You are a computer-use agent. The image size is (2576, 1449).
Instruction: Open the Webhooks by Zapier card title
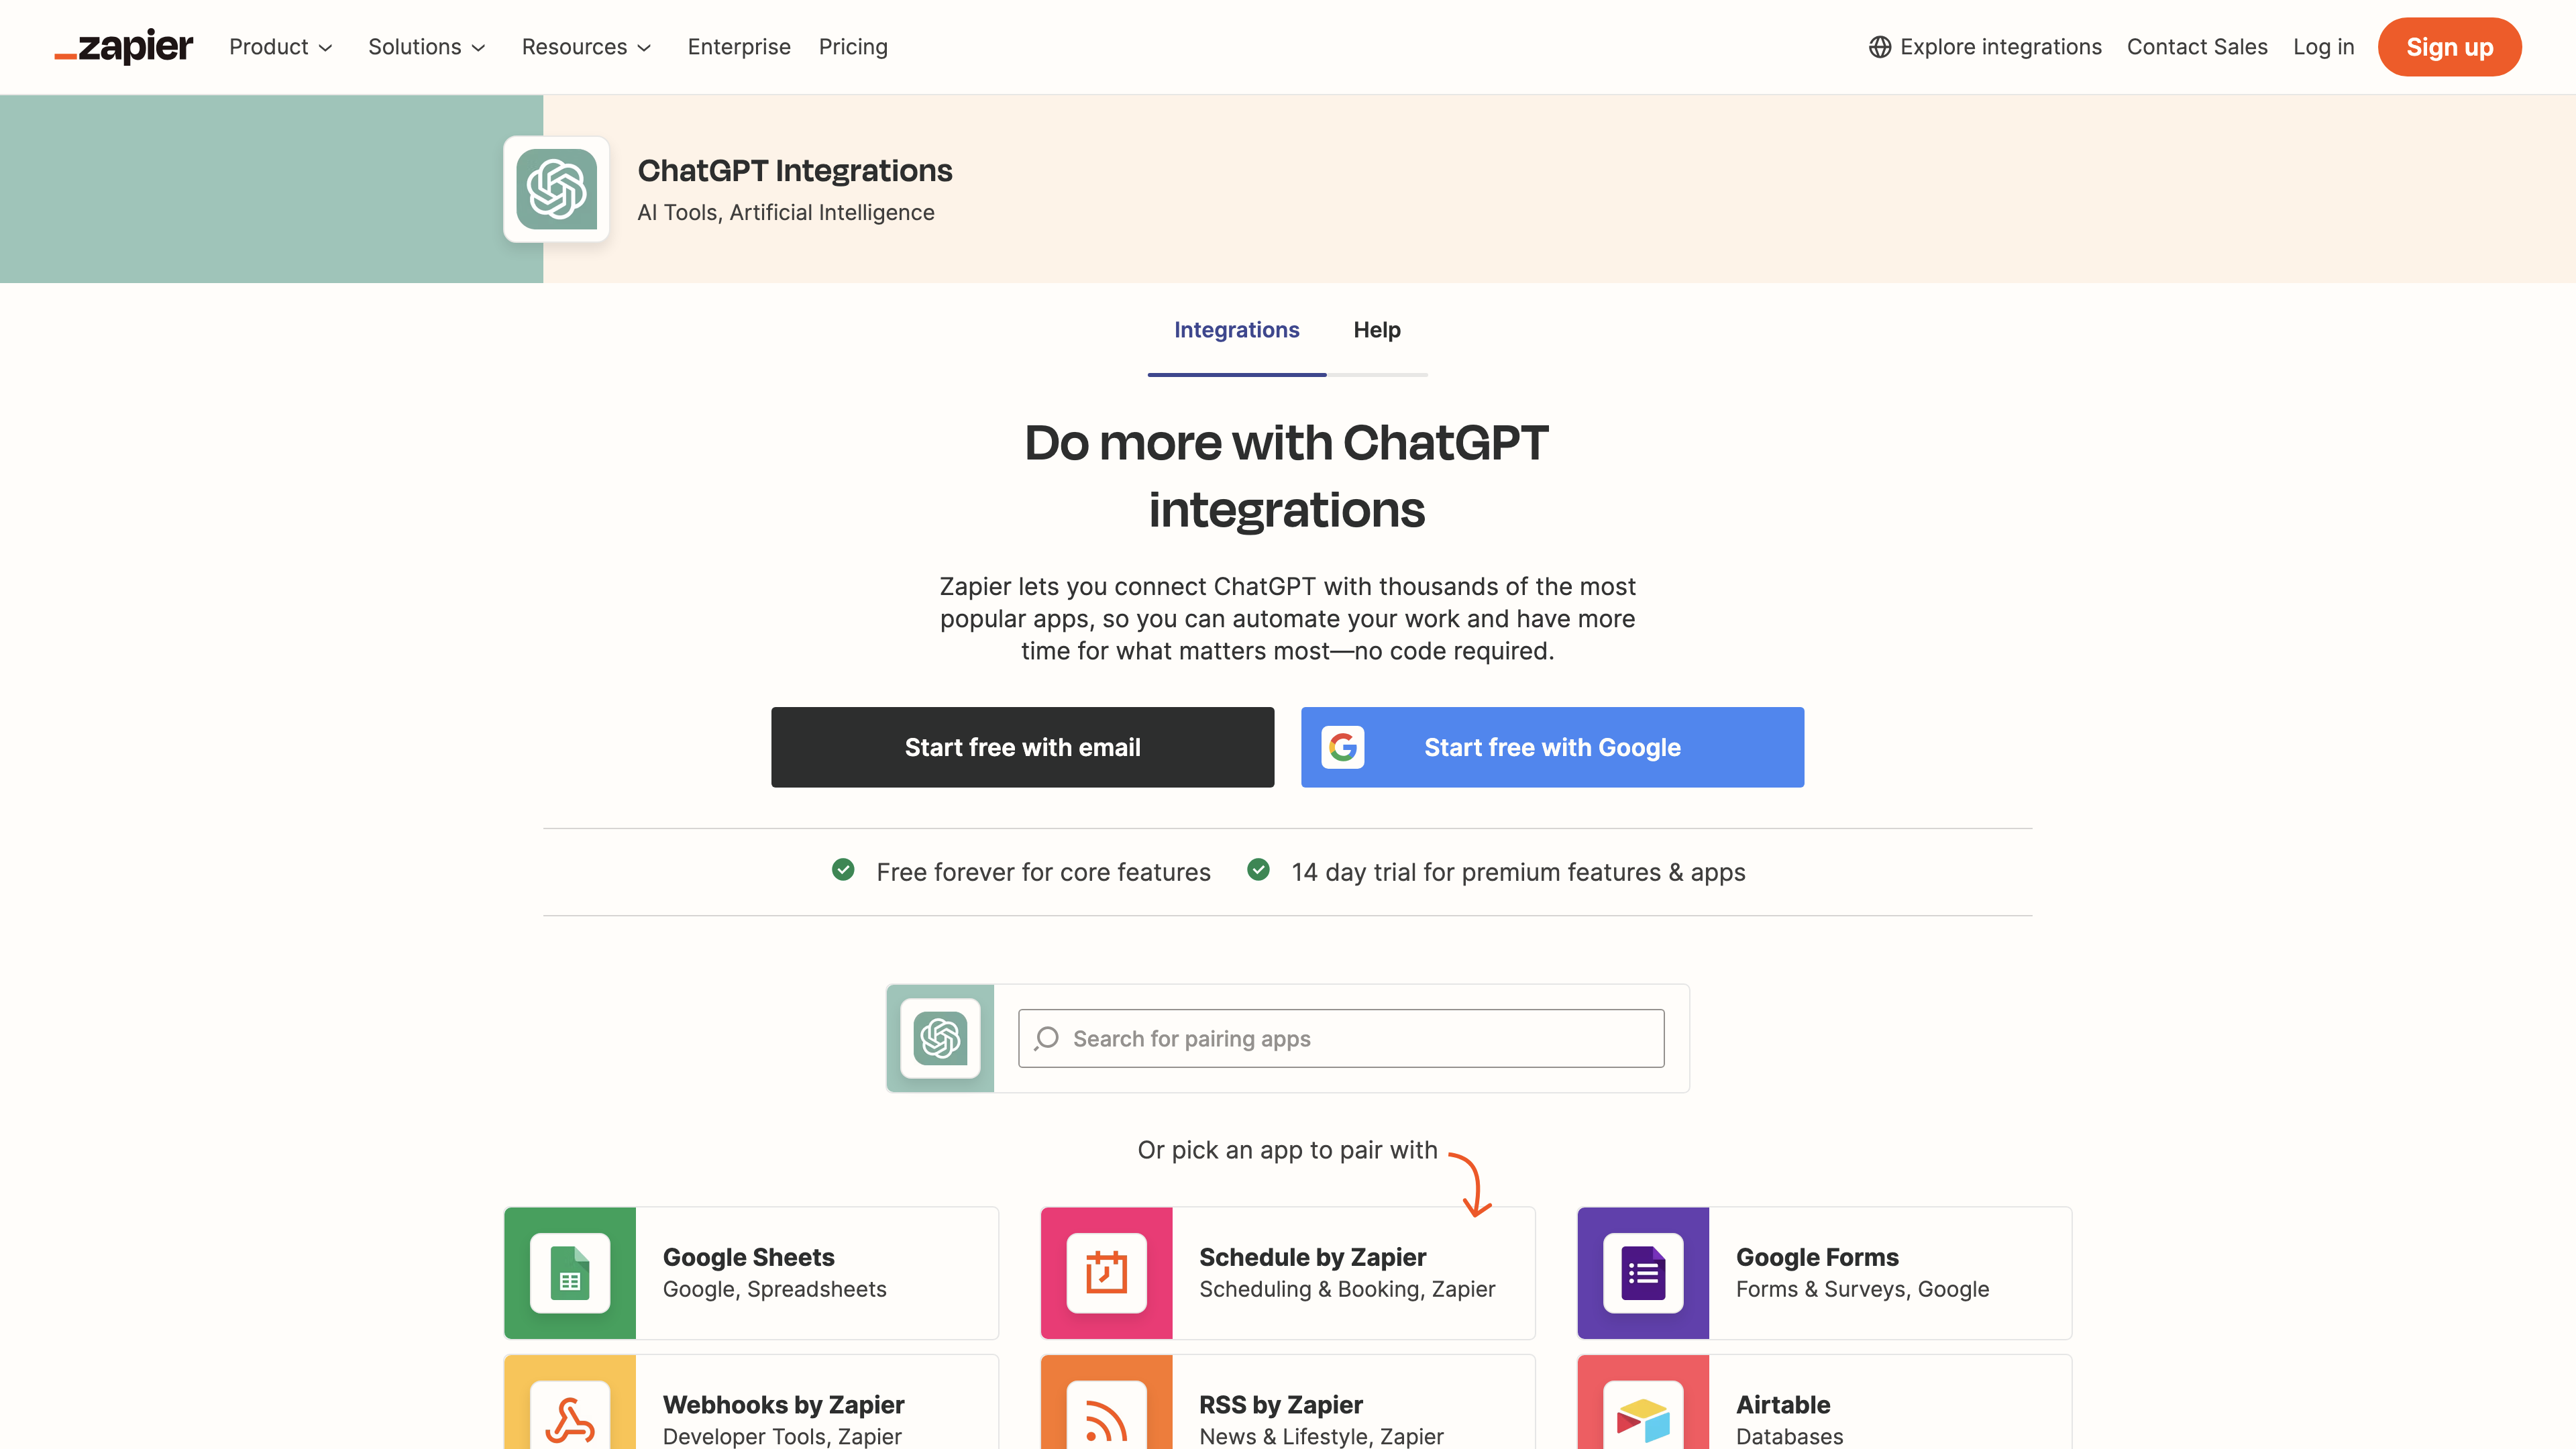point(783,1404)
